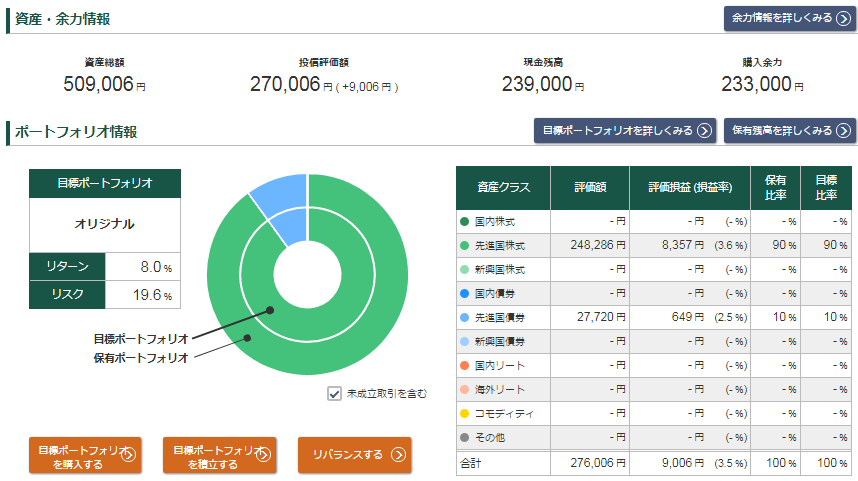The width and height of the screenshot is (858, 481).
Task: Click the 国内債券 blue legend dot
Action: coord(465,294)
